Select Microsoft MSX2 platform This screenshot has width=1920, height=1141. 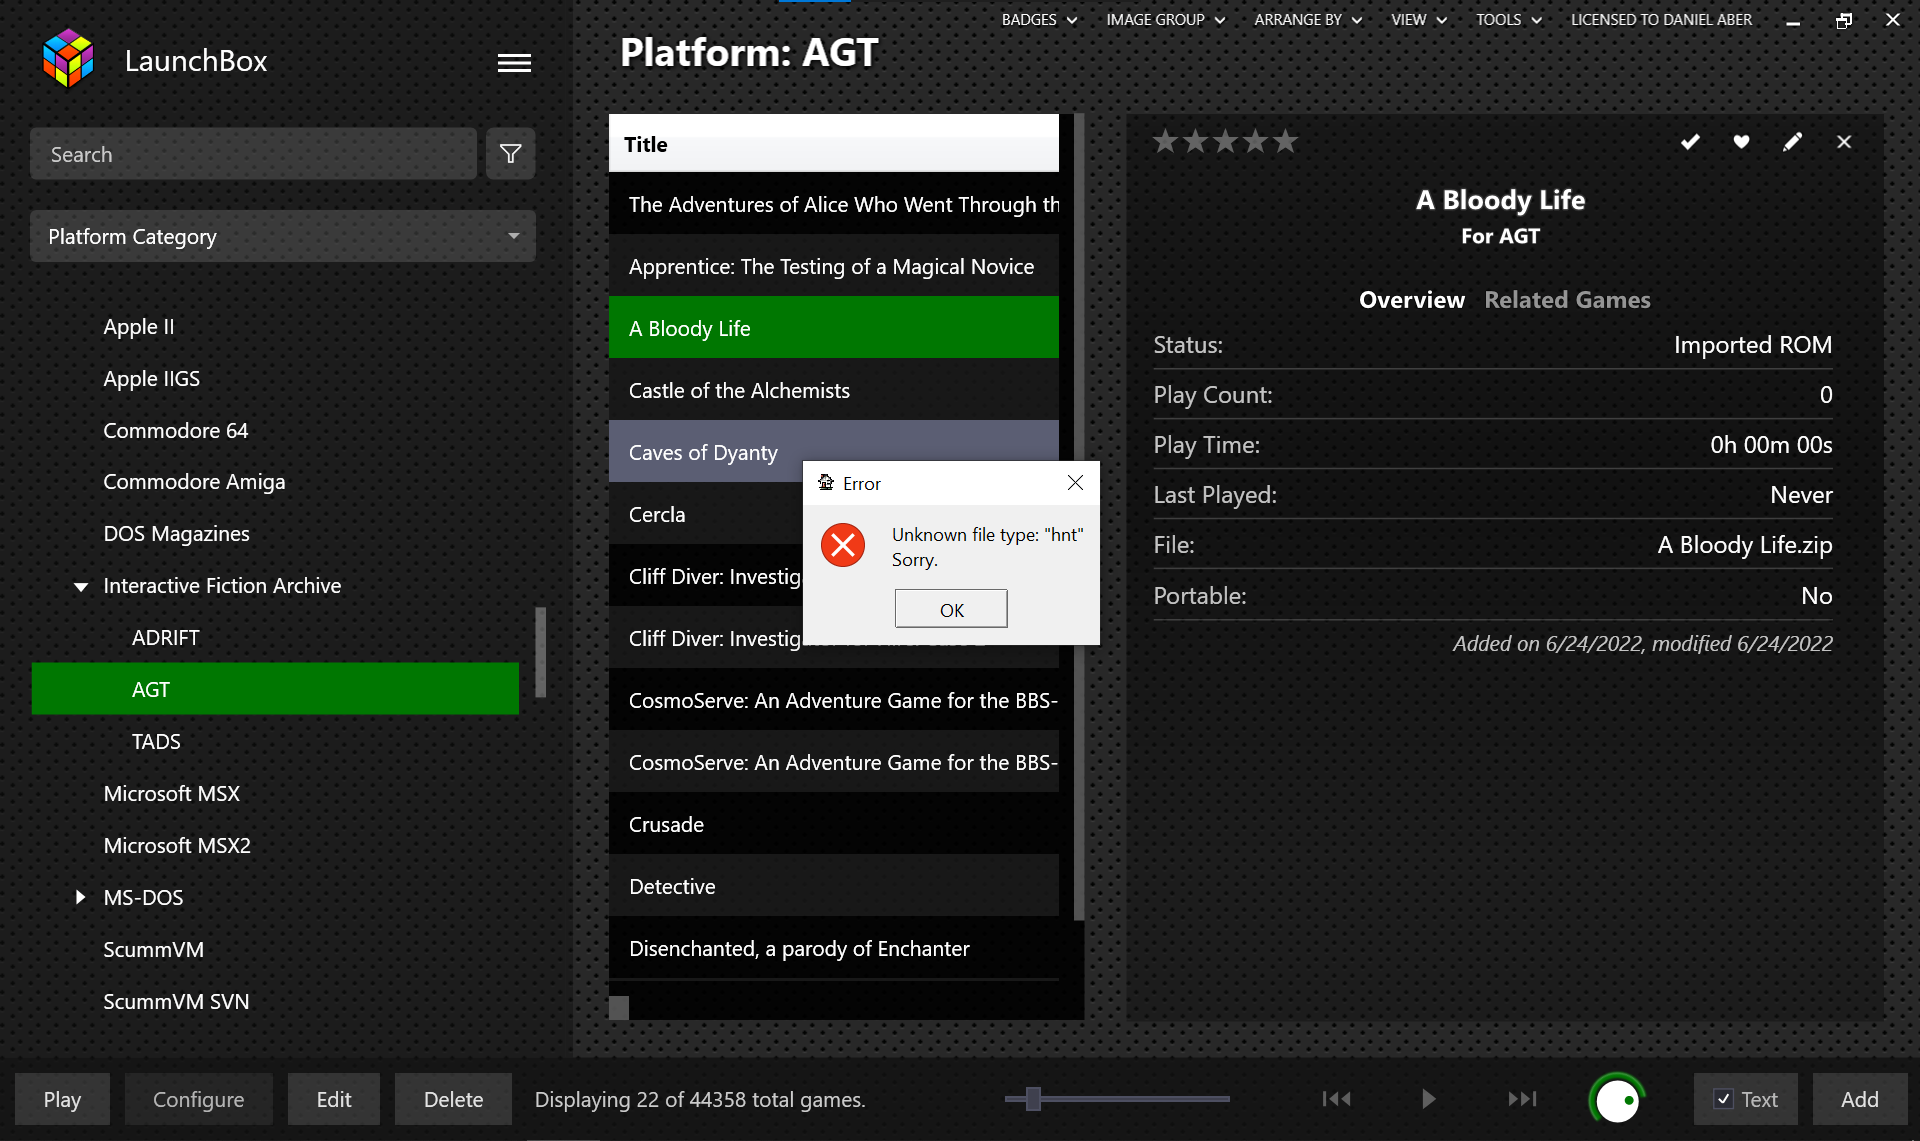(177, 846)
